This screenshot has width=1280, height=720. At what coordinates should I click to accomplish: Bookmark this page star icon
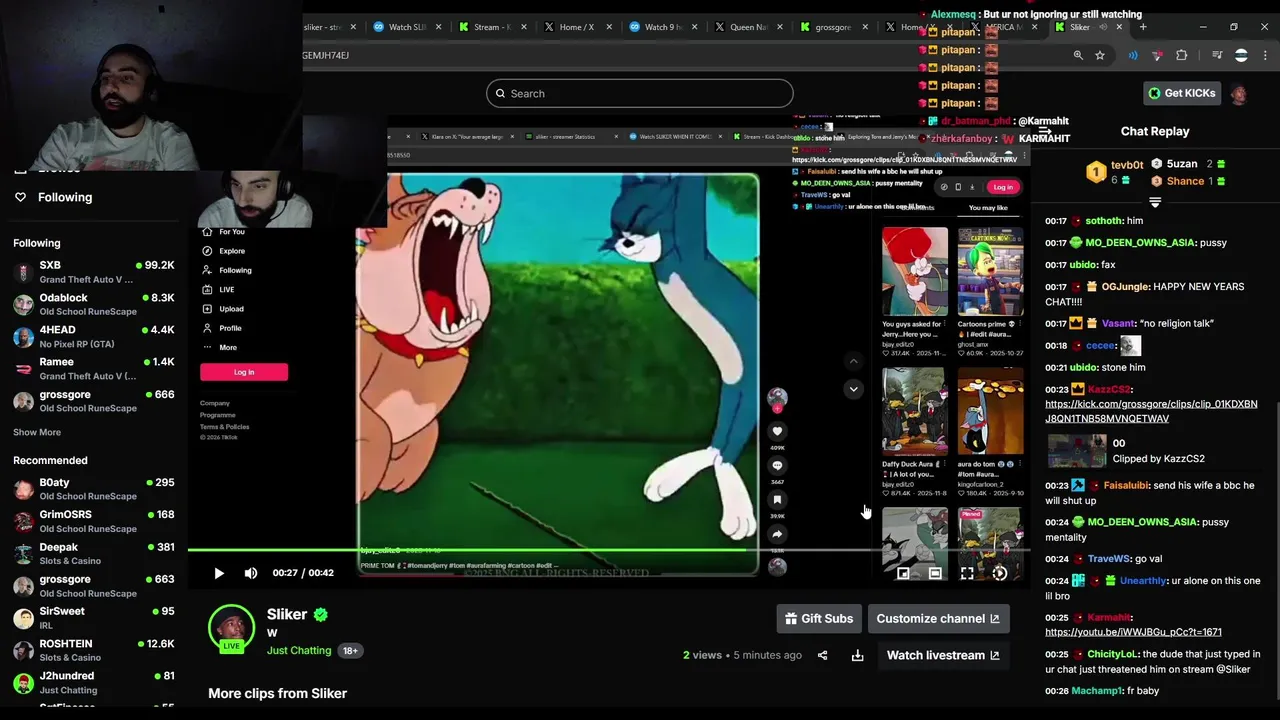[x=1100, y=55]
